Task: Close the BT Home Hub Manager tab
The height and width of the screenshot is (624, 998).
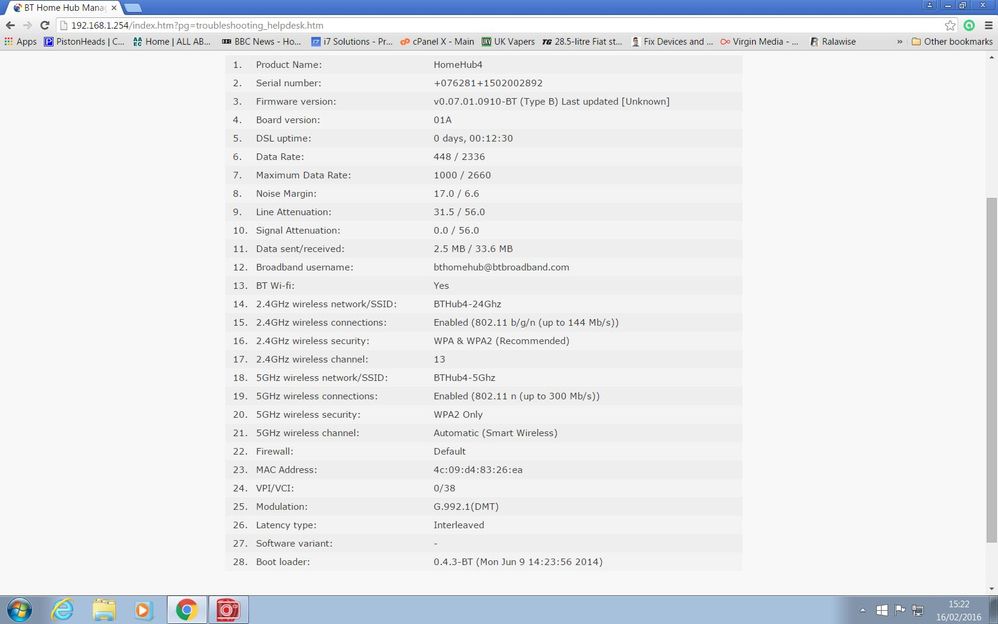Action: click(x=114, y=8)
